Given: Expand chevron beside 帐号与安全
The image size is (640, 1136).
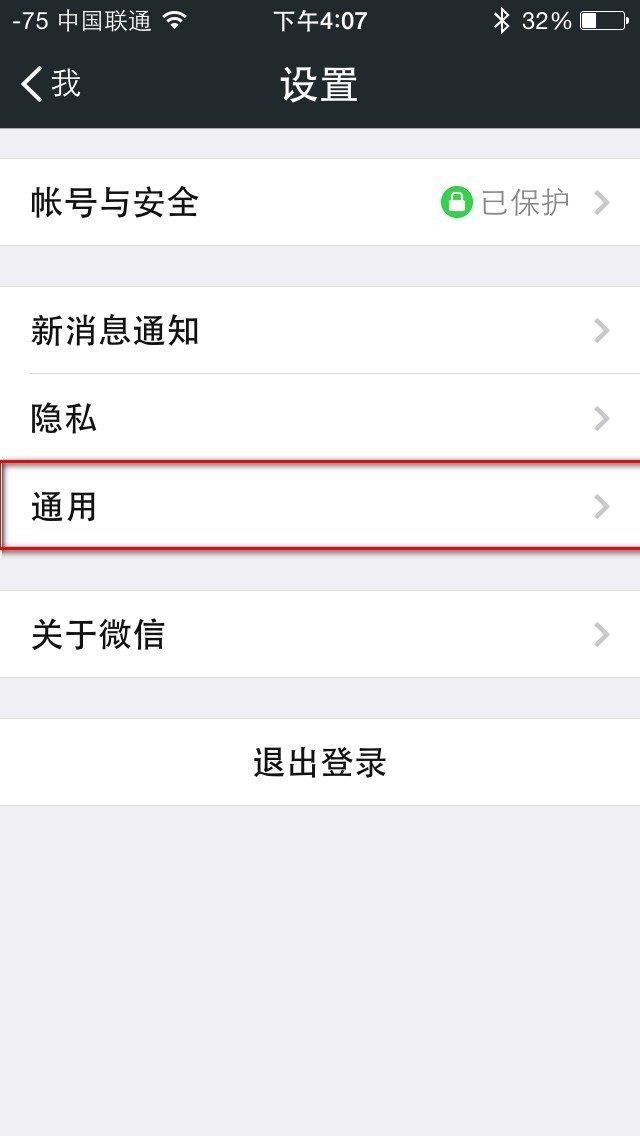Looking at the screenshot, I should click(x=602, y=203).
